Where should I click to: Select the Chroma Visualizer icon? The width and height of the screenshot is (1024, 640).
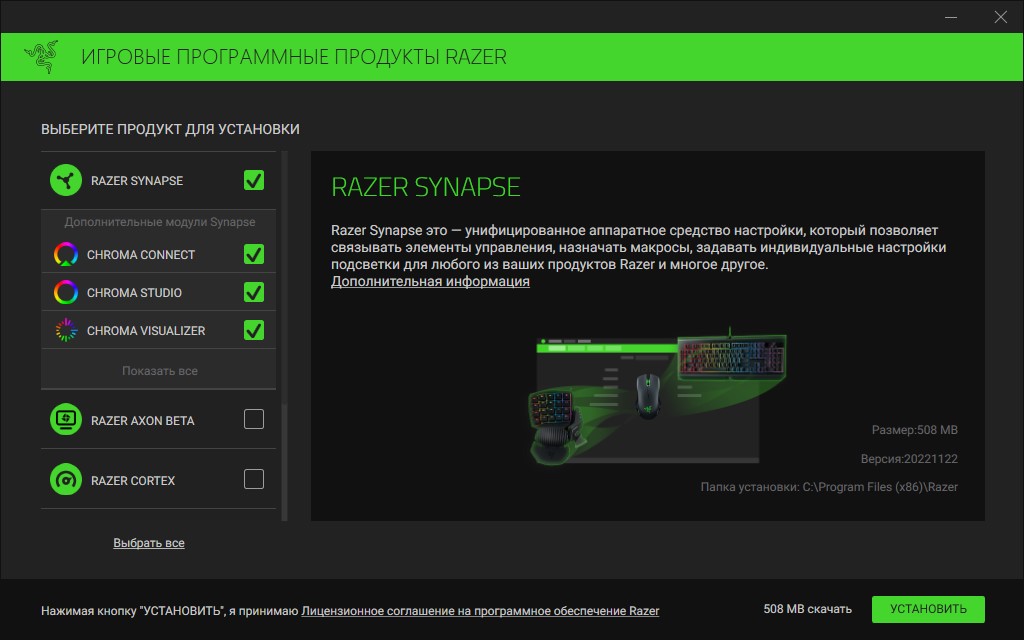[65, 330]
